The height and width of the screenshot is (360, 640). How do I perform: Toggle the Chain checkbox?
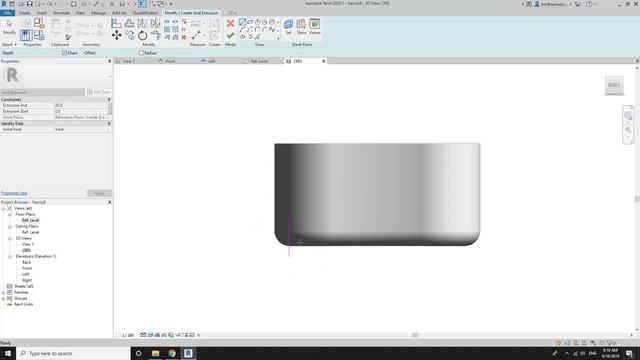(x=64, y=53)
